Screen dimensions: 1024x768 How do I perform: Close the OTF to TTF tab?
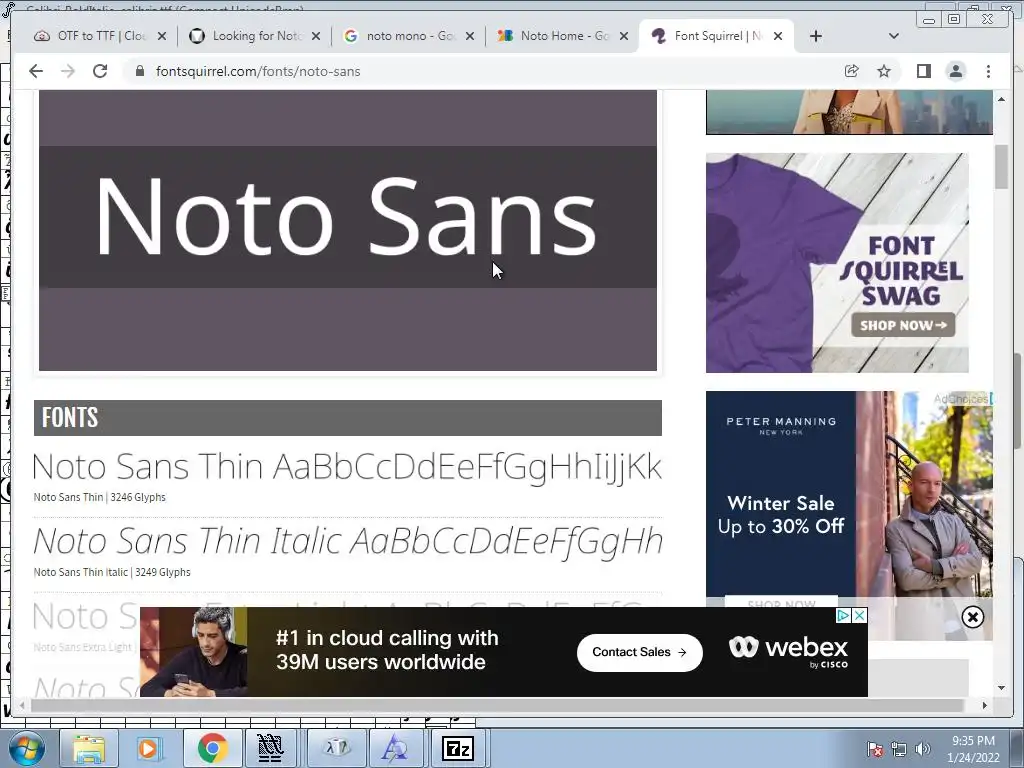[x=162, y=36]
